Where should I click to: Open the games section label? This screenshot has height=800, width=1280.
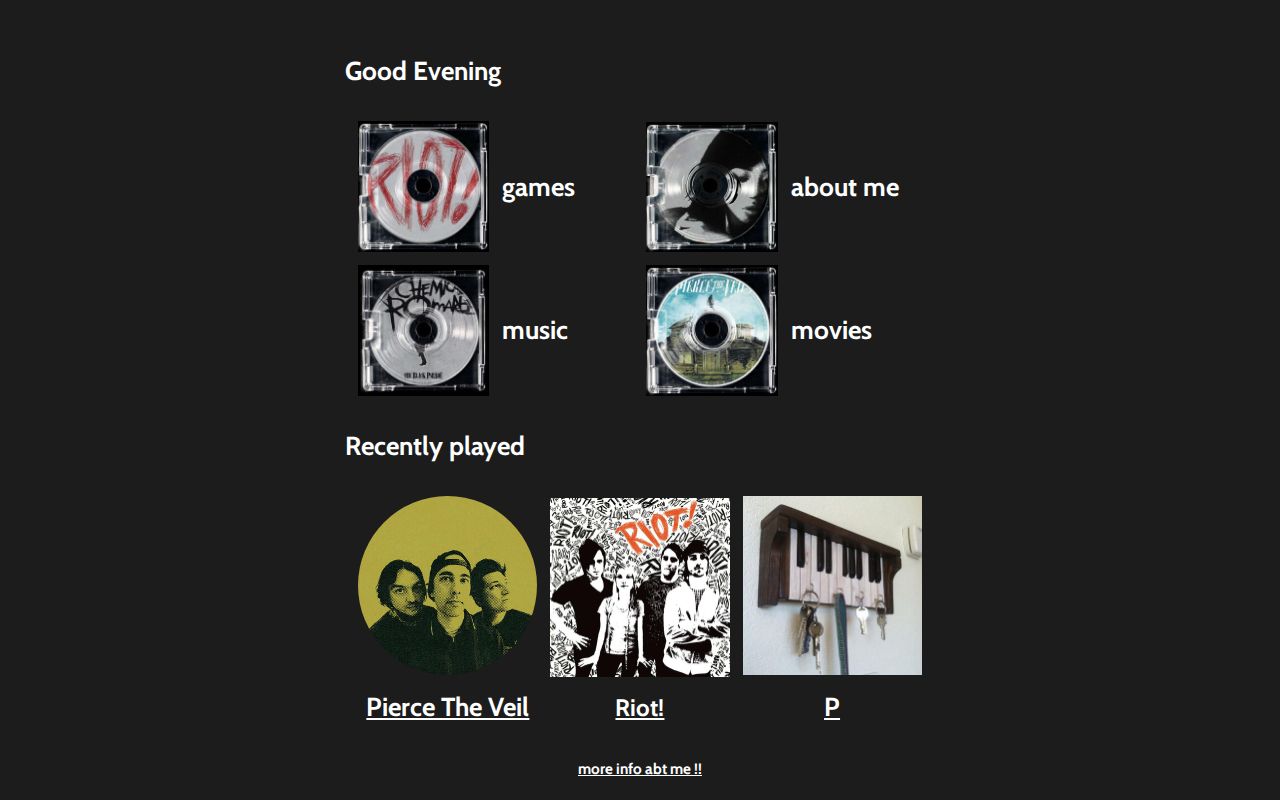coord(538,188)
